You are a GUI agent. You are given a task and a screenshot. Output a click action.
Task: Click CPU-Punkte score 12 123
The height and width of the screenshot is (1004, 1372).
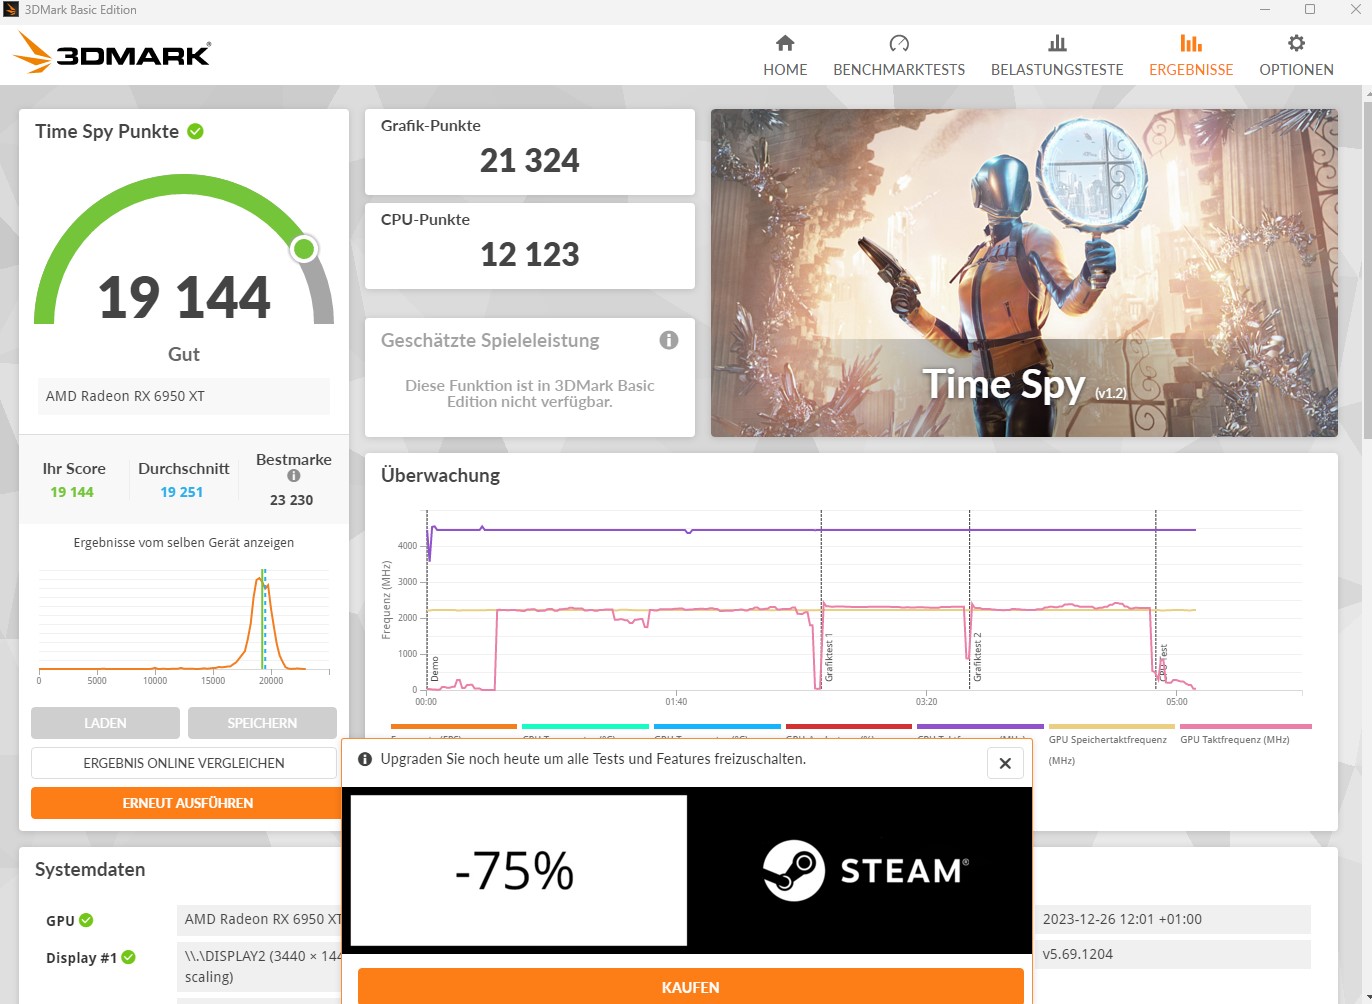[x=530, y=254]
